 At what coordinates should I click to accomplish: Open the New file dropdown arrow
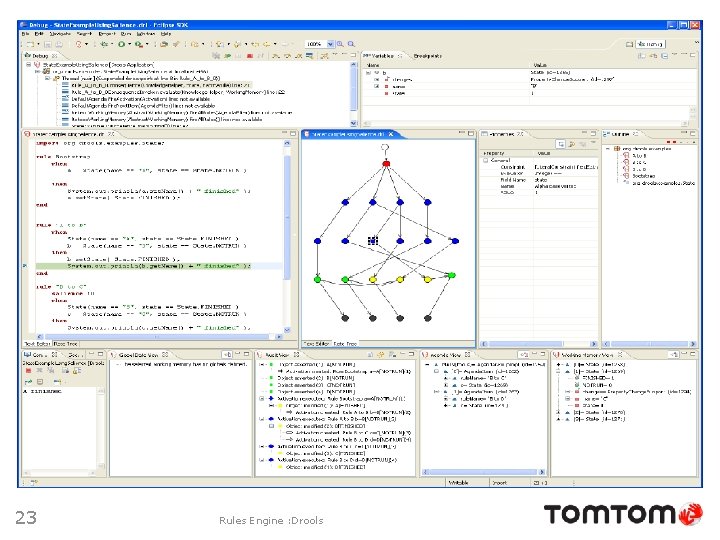(x=38, y=44)
